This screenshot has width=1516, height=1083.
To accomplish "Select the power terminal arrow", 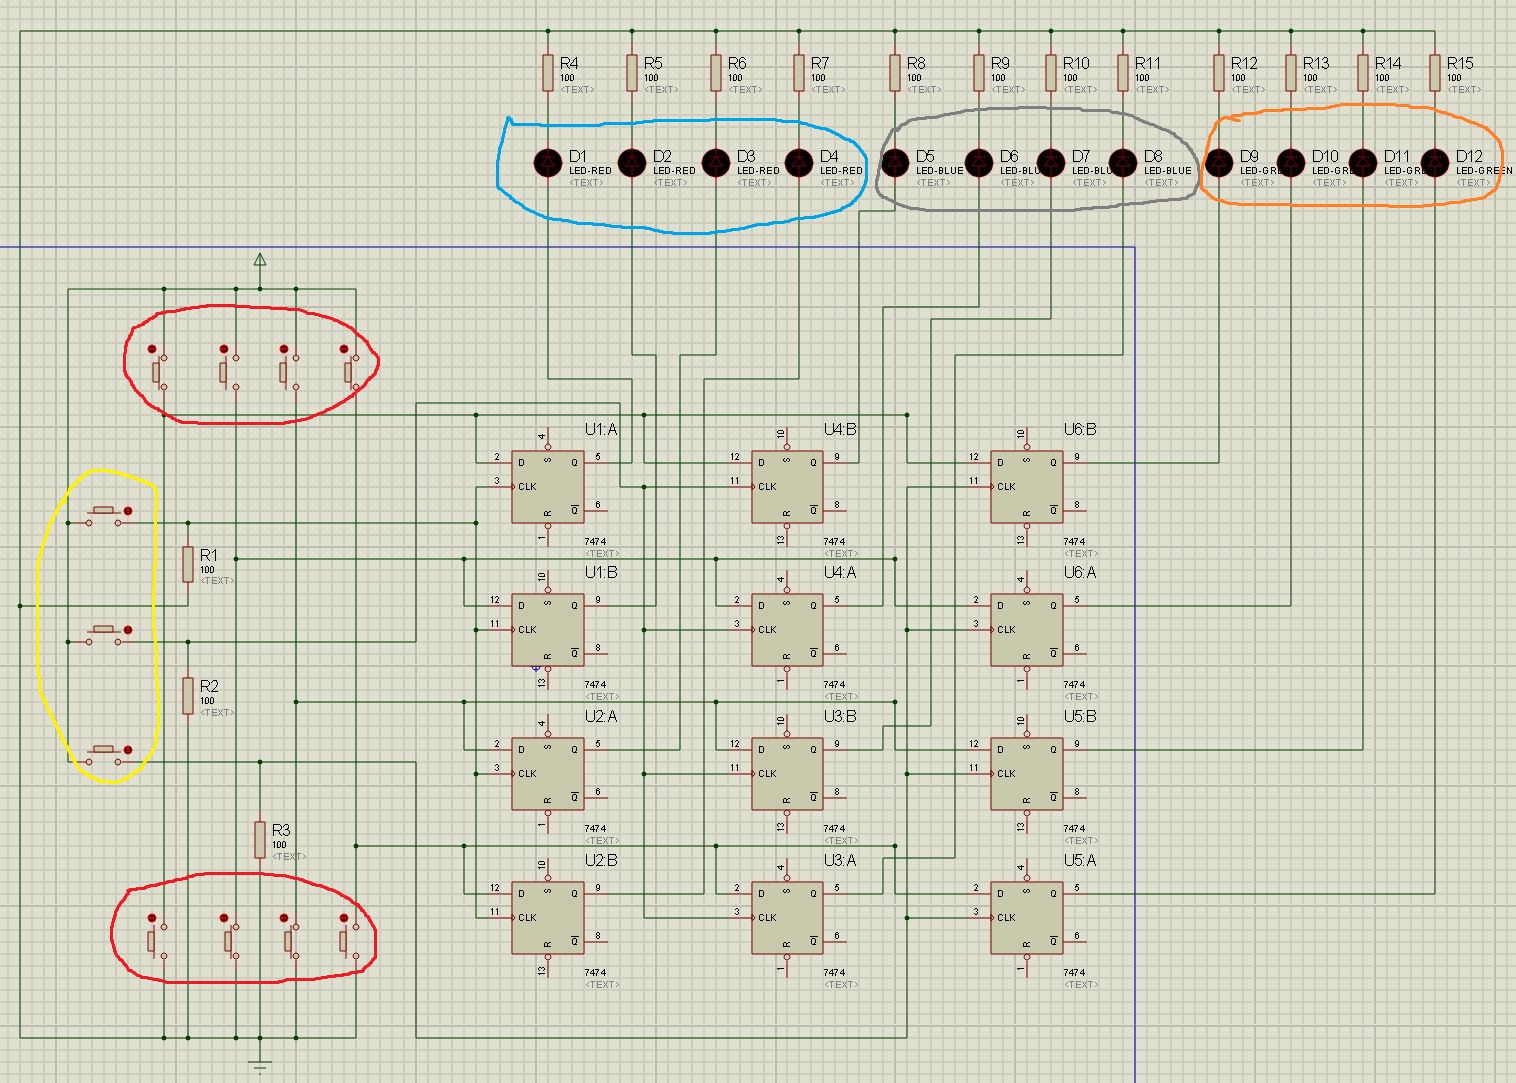I will click(260, 261).
